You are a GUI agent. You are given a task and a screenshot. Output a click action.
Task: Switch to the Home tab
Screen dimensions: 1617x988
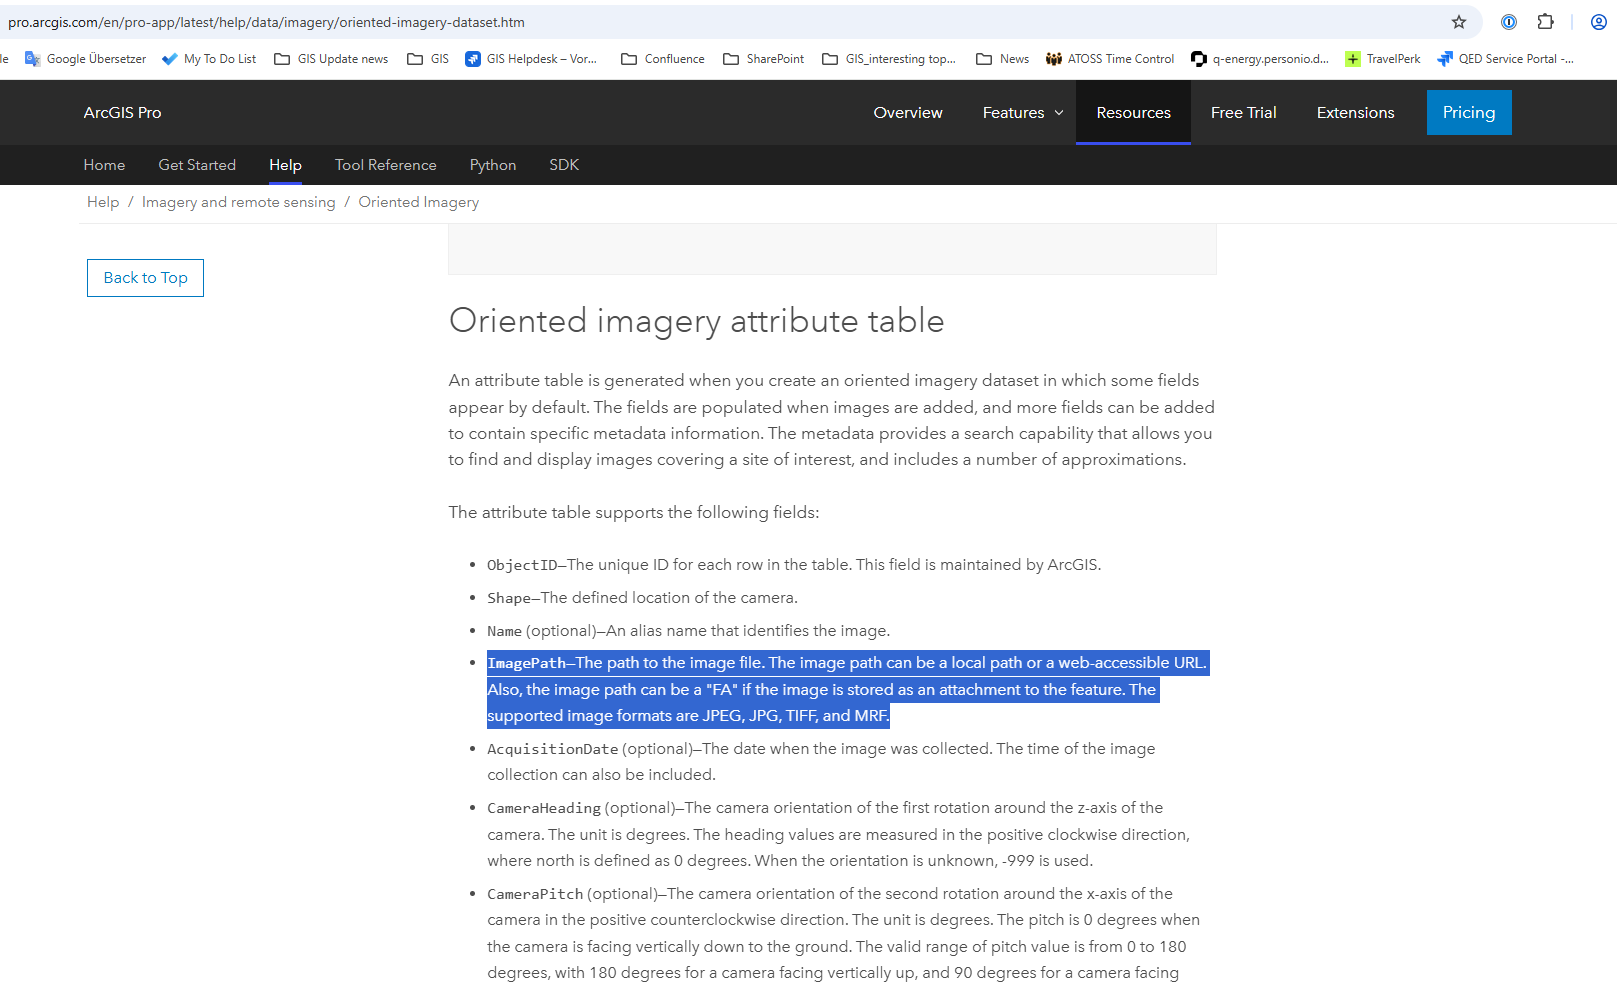[104, 165]
